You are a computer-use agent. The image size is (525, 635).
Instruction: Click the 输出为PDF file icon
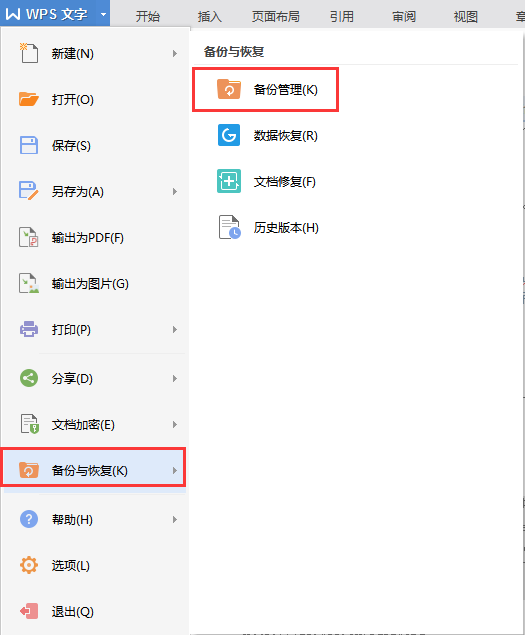tap(29, 237)
